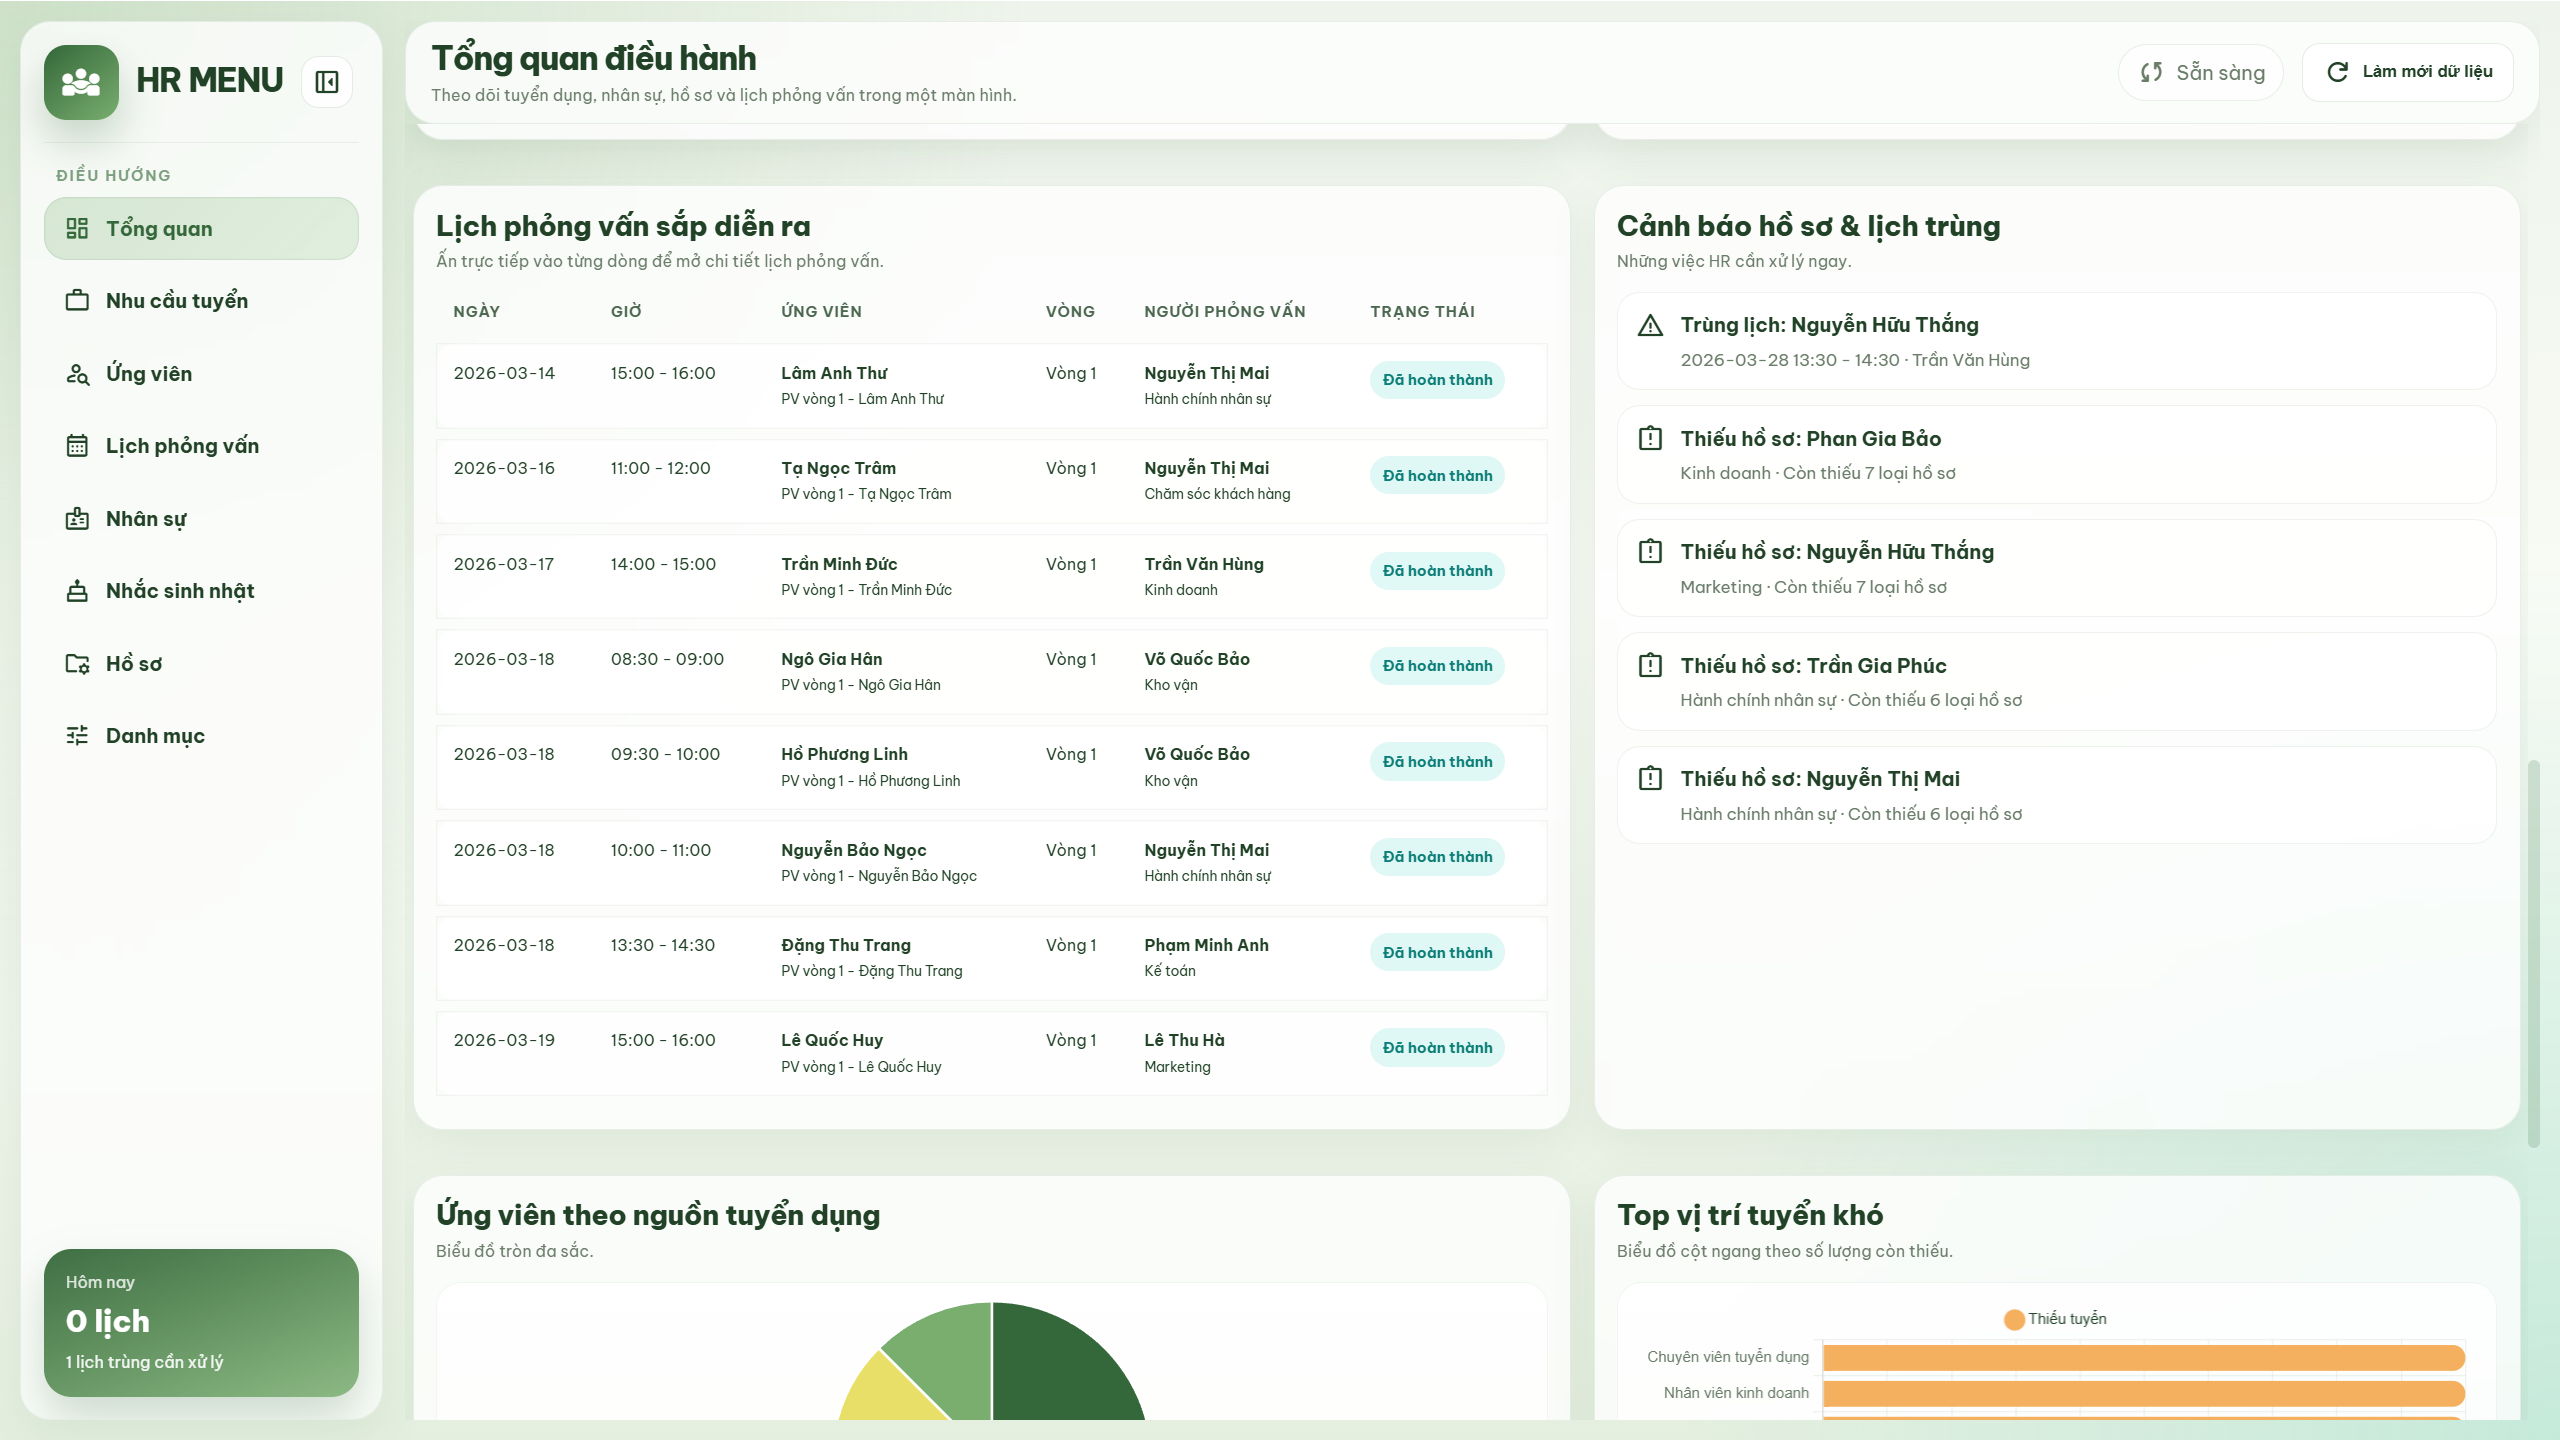Click the refresh arrow on Làm mới dữ liệu
This screenshot has width=2560, height=1440.
pos(2336,71)
